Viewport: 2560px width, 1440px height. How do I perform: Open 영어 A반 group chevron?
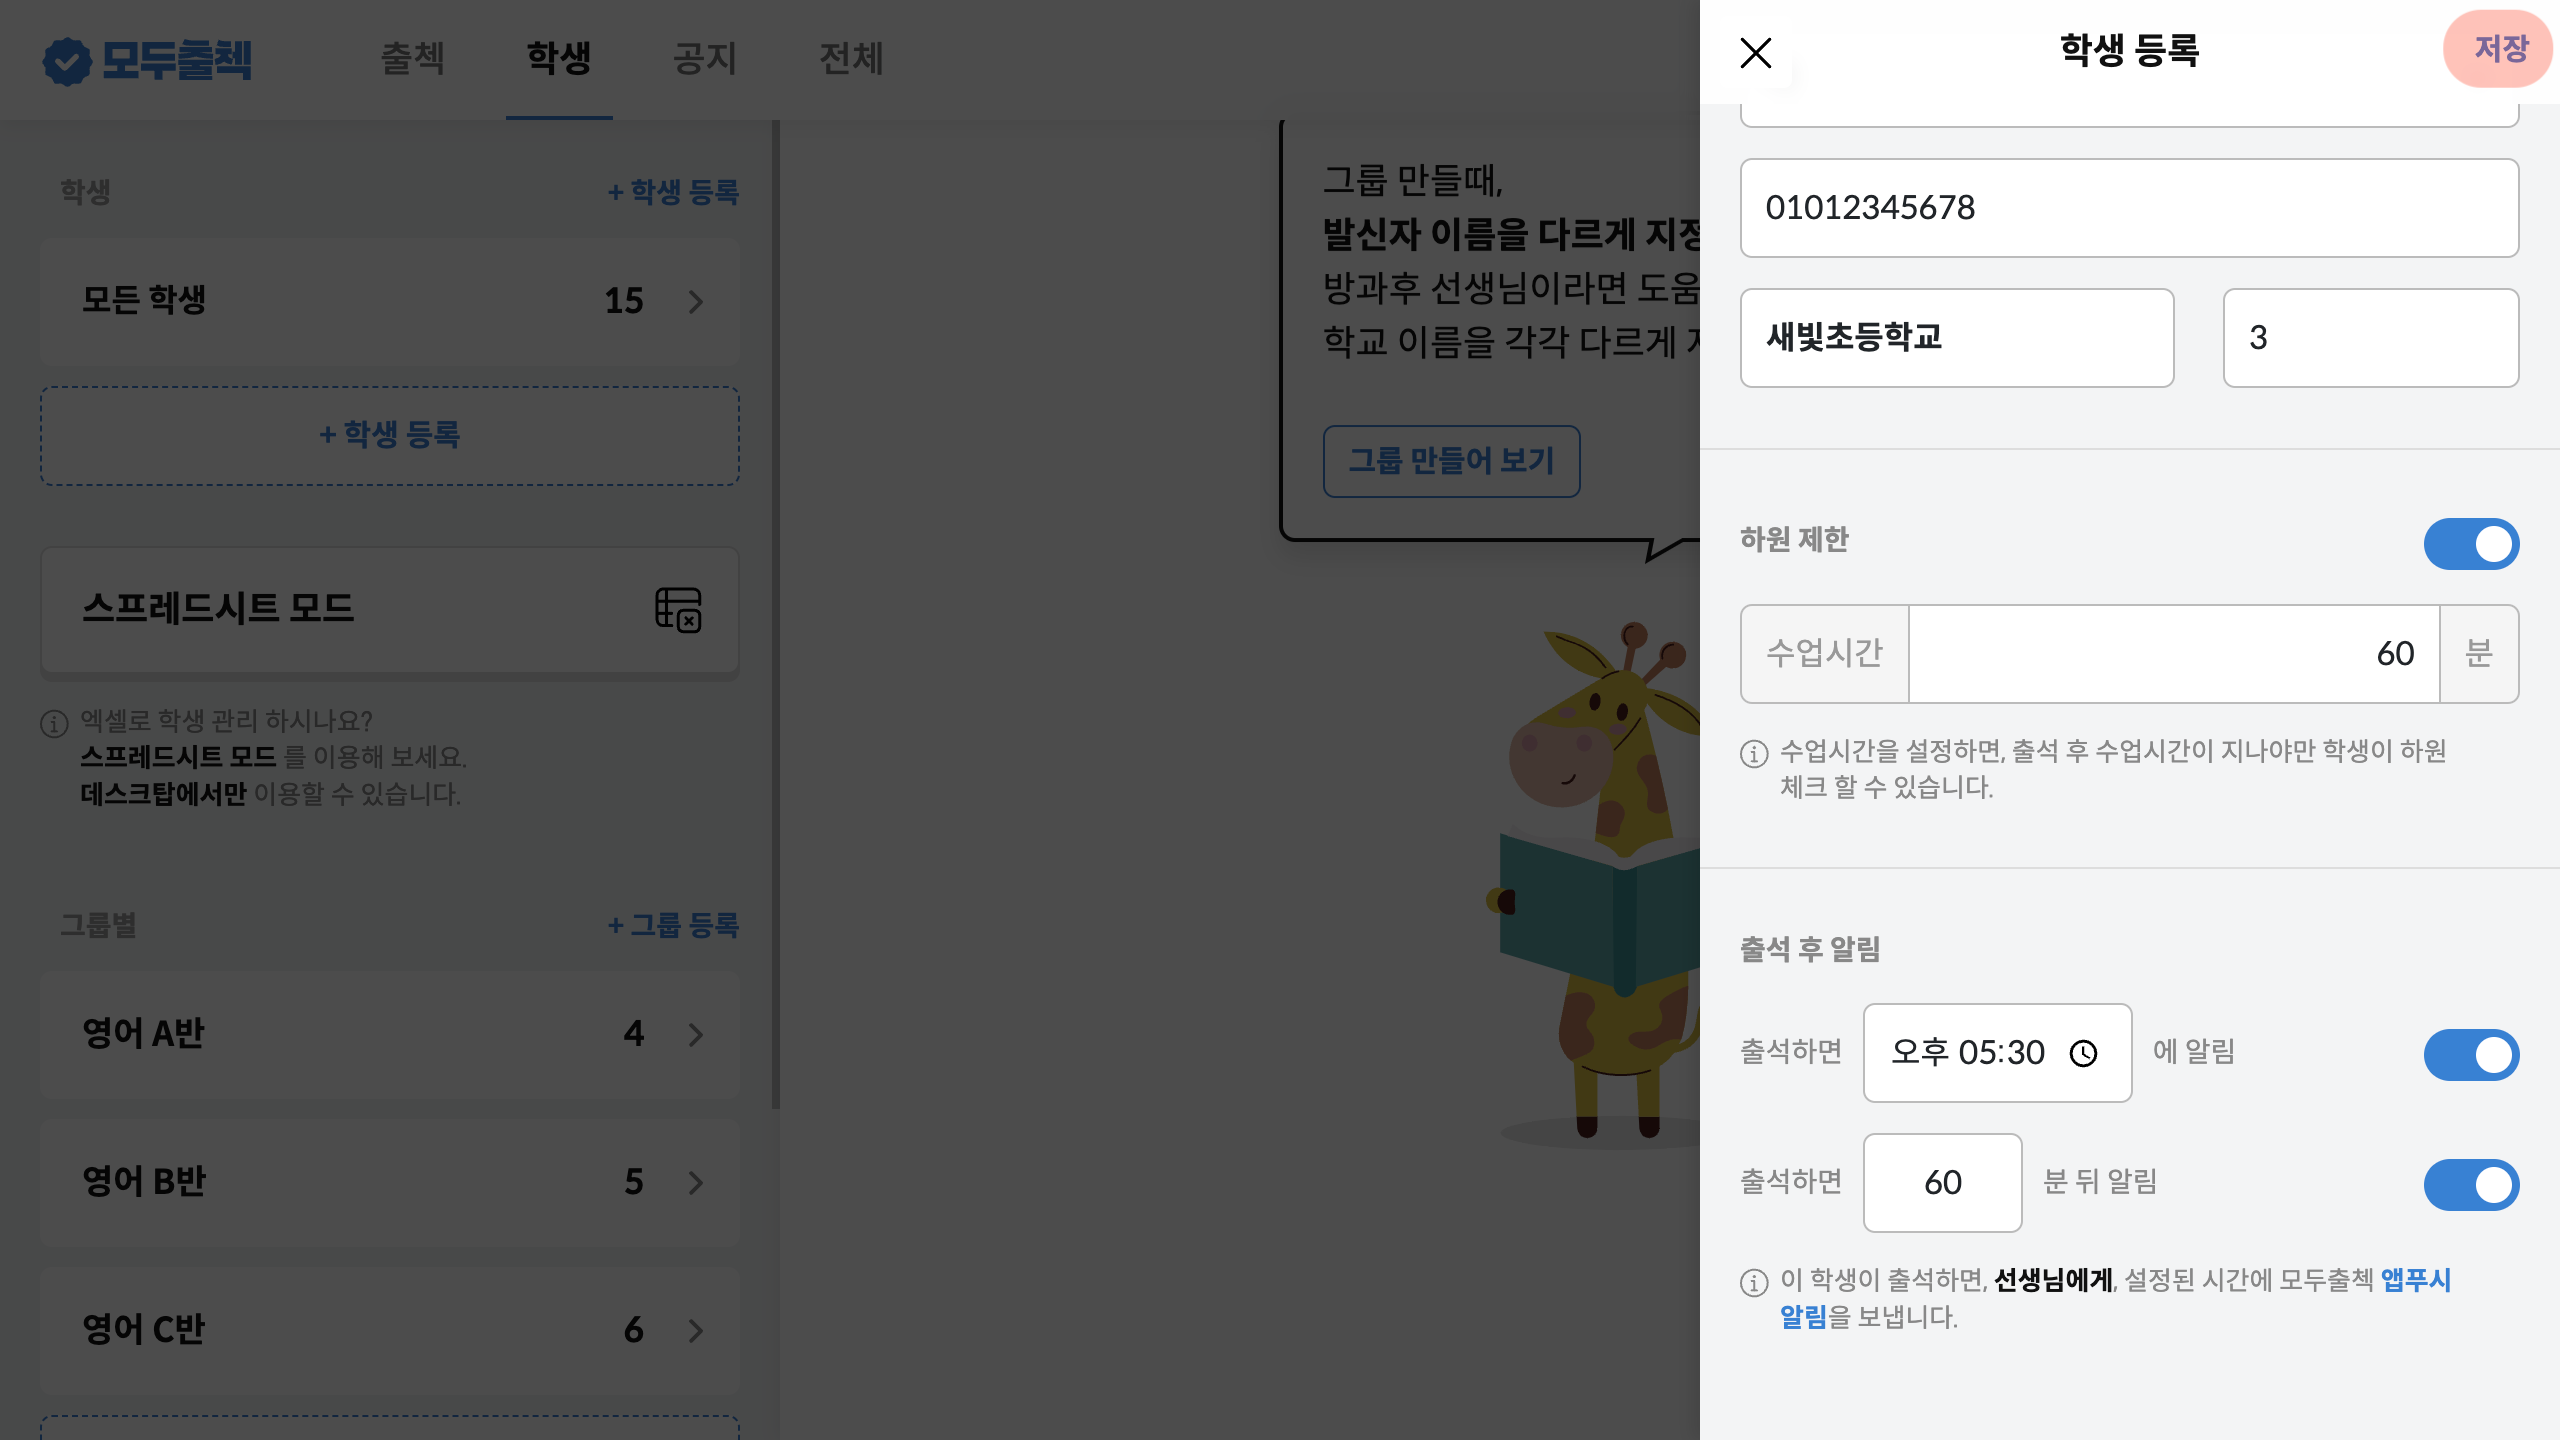pyautogui.click(x=696, y=1034)
